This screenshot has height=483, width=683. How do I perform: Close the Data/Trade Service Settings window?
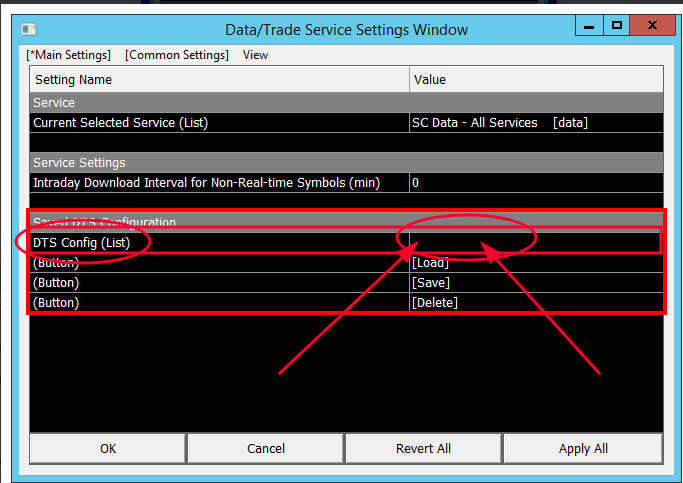652,26
